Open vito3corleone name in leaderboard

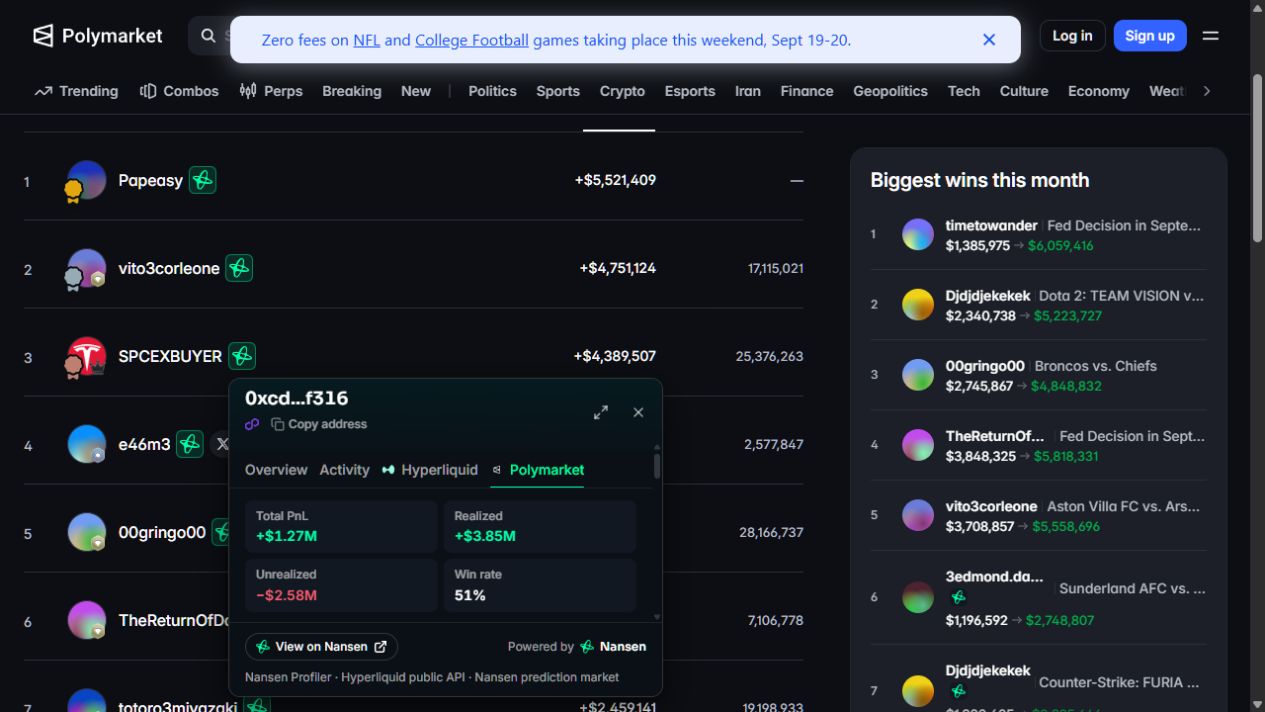coord(169,268)
